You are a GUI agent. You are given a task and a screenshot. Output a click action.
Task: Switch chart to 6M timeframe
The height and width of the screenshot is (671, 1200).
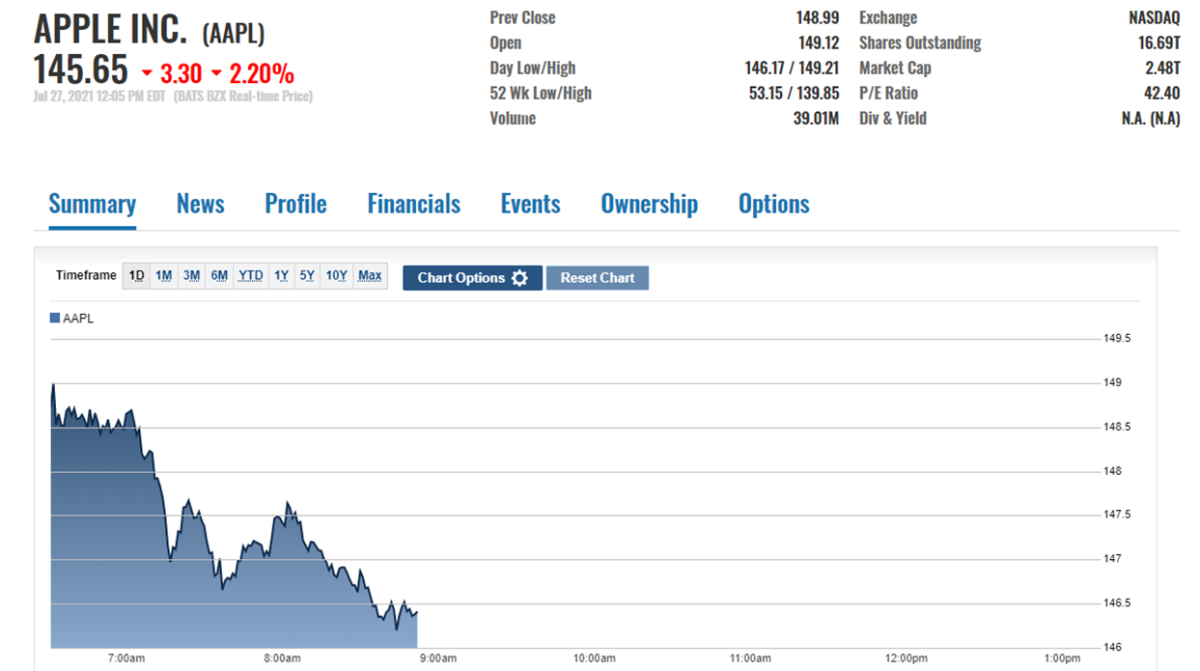pos(219,276)
